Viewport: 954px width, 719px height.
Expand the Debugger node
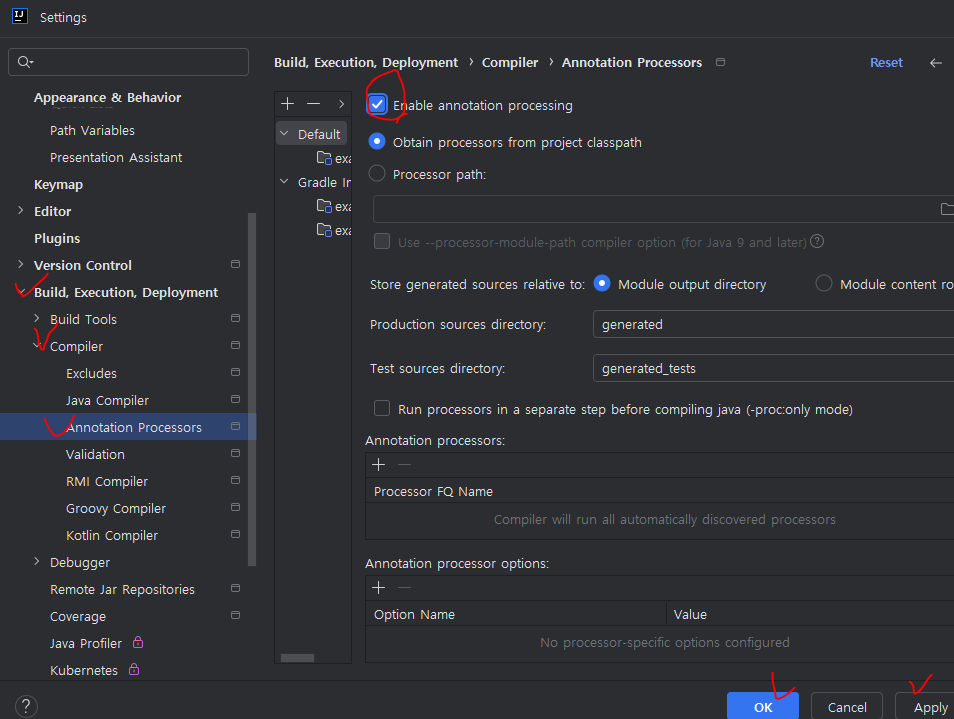coord(37,561)
